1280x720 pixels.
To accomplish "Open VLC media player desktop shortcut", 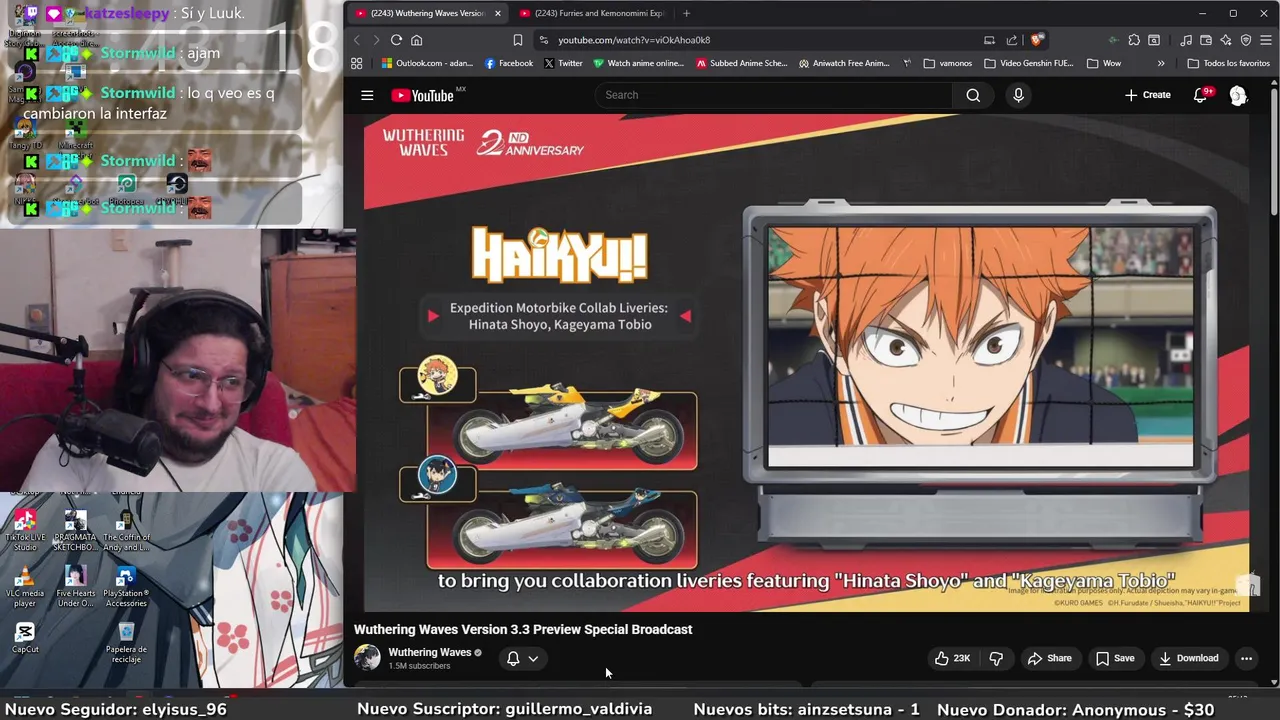I will click(25, 586).
